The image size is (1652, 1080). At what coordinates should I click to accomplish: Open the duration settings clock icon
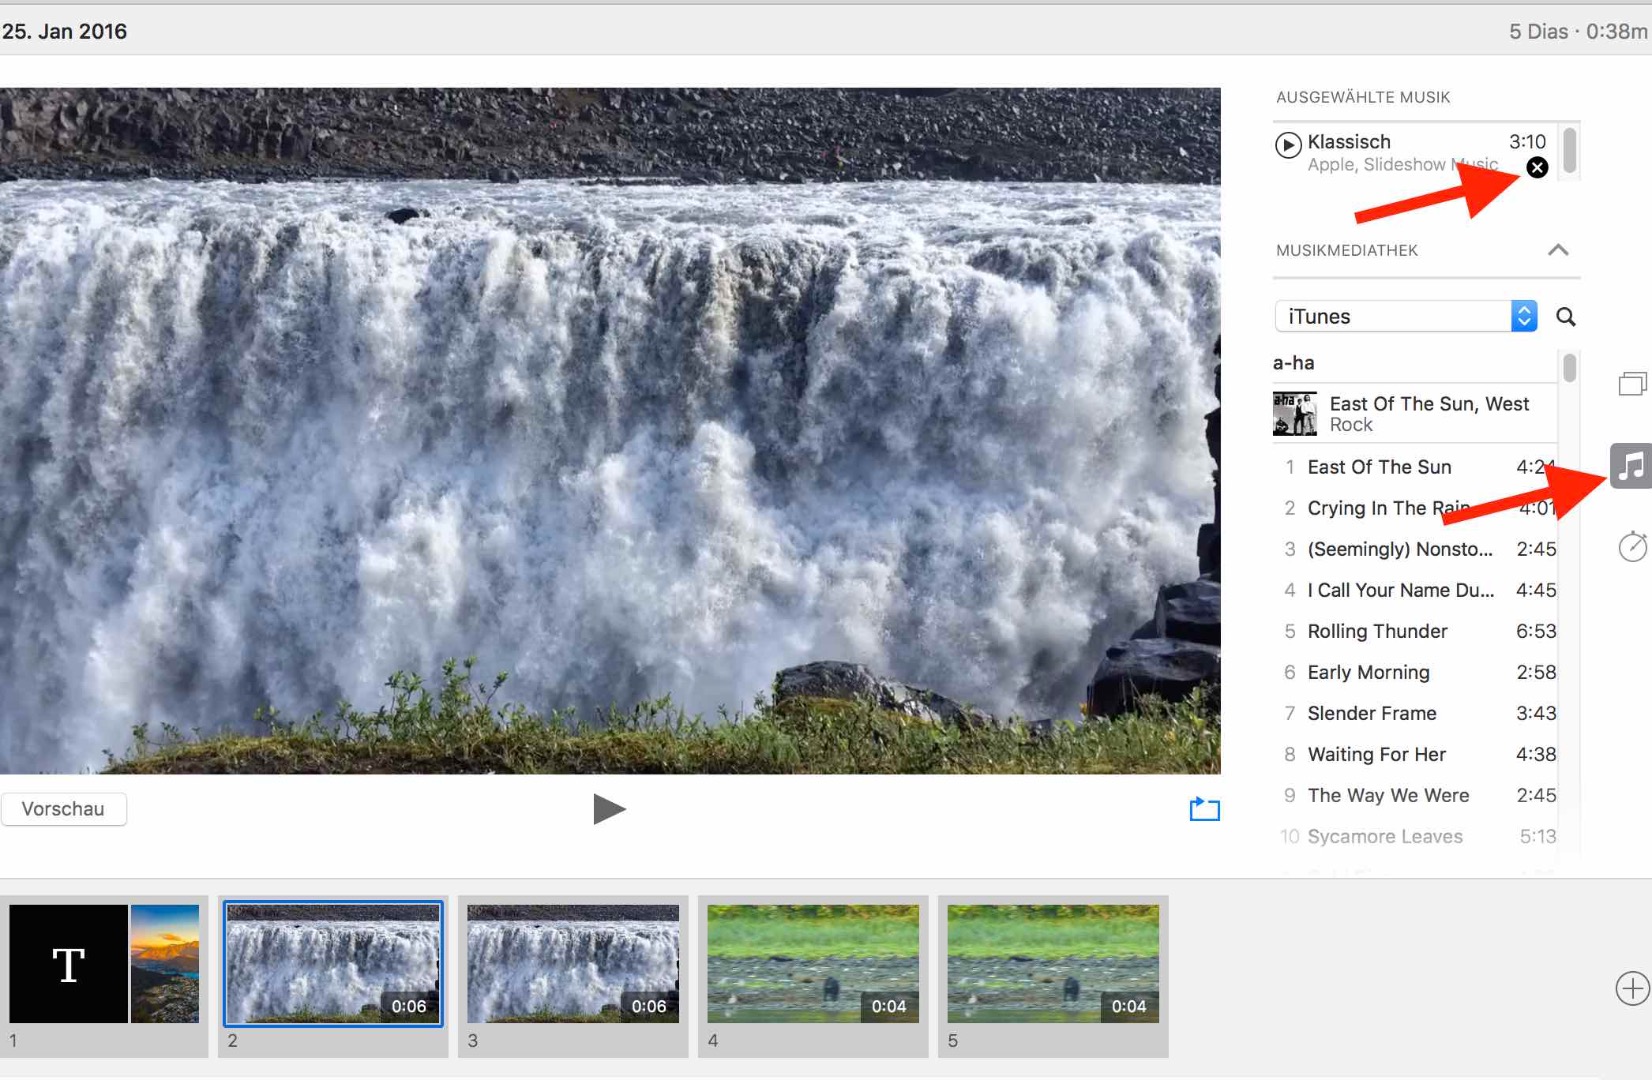1632,546
